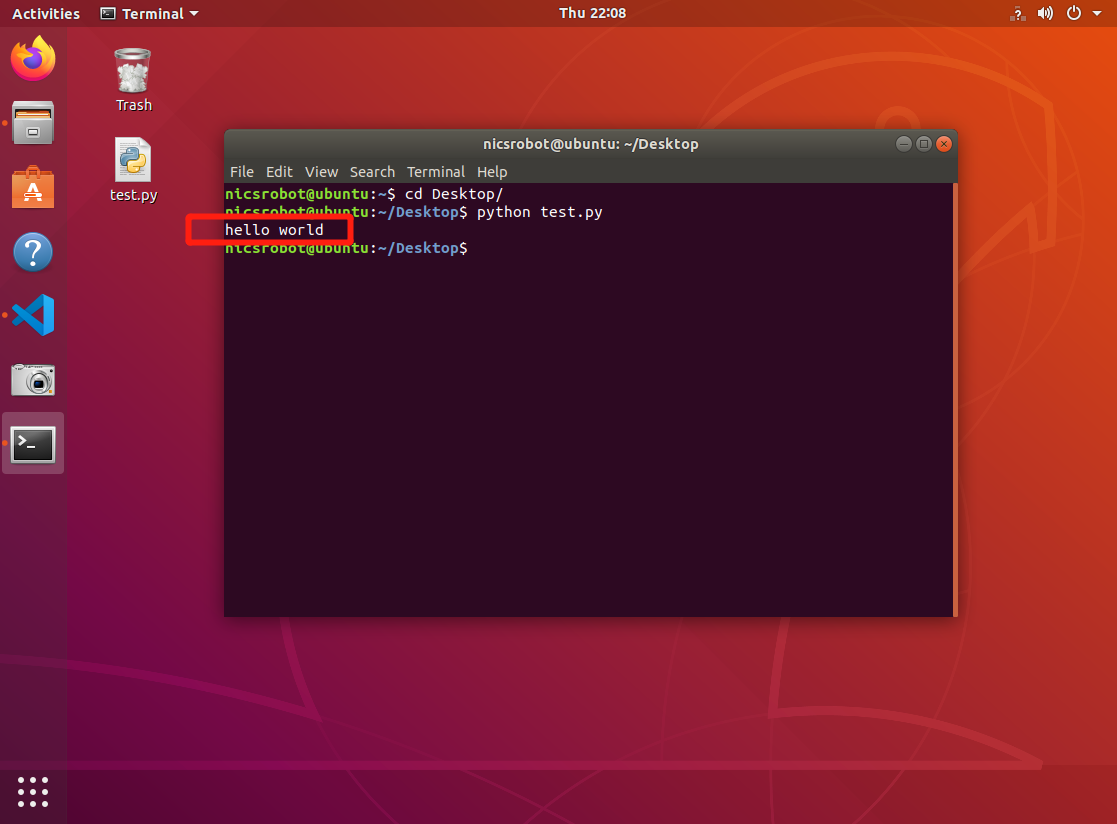The height and width of the screenshot is (824, 1117).
Task: Click the 'python test.py' command text
Action: coord(539,212)
